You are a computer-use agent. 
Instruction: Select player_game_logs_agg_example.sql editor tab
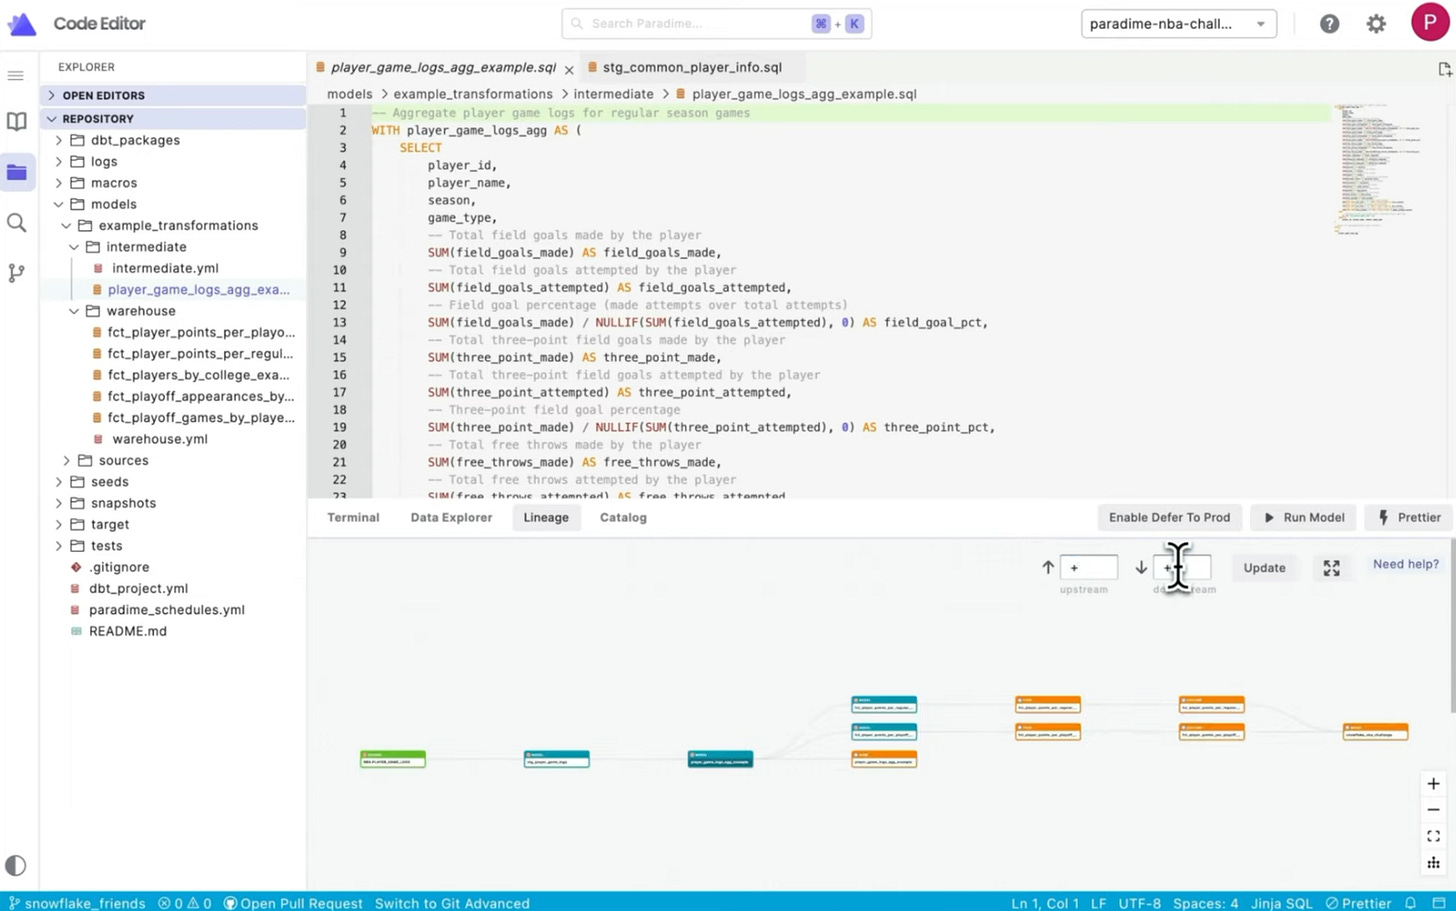tap(443, 67)
